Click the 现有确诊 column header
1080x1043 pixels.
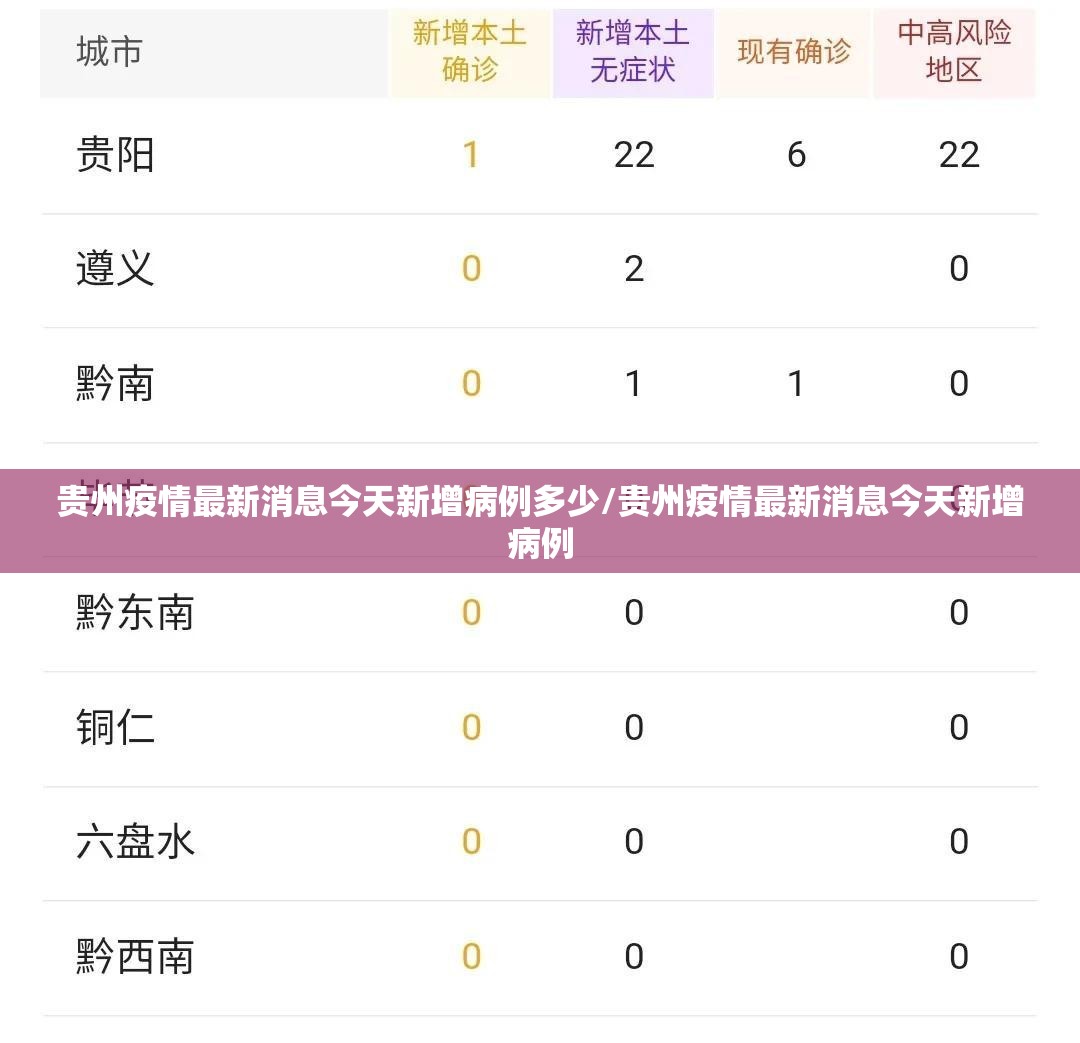click(794, 52)
